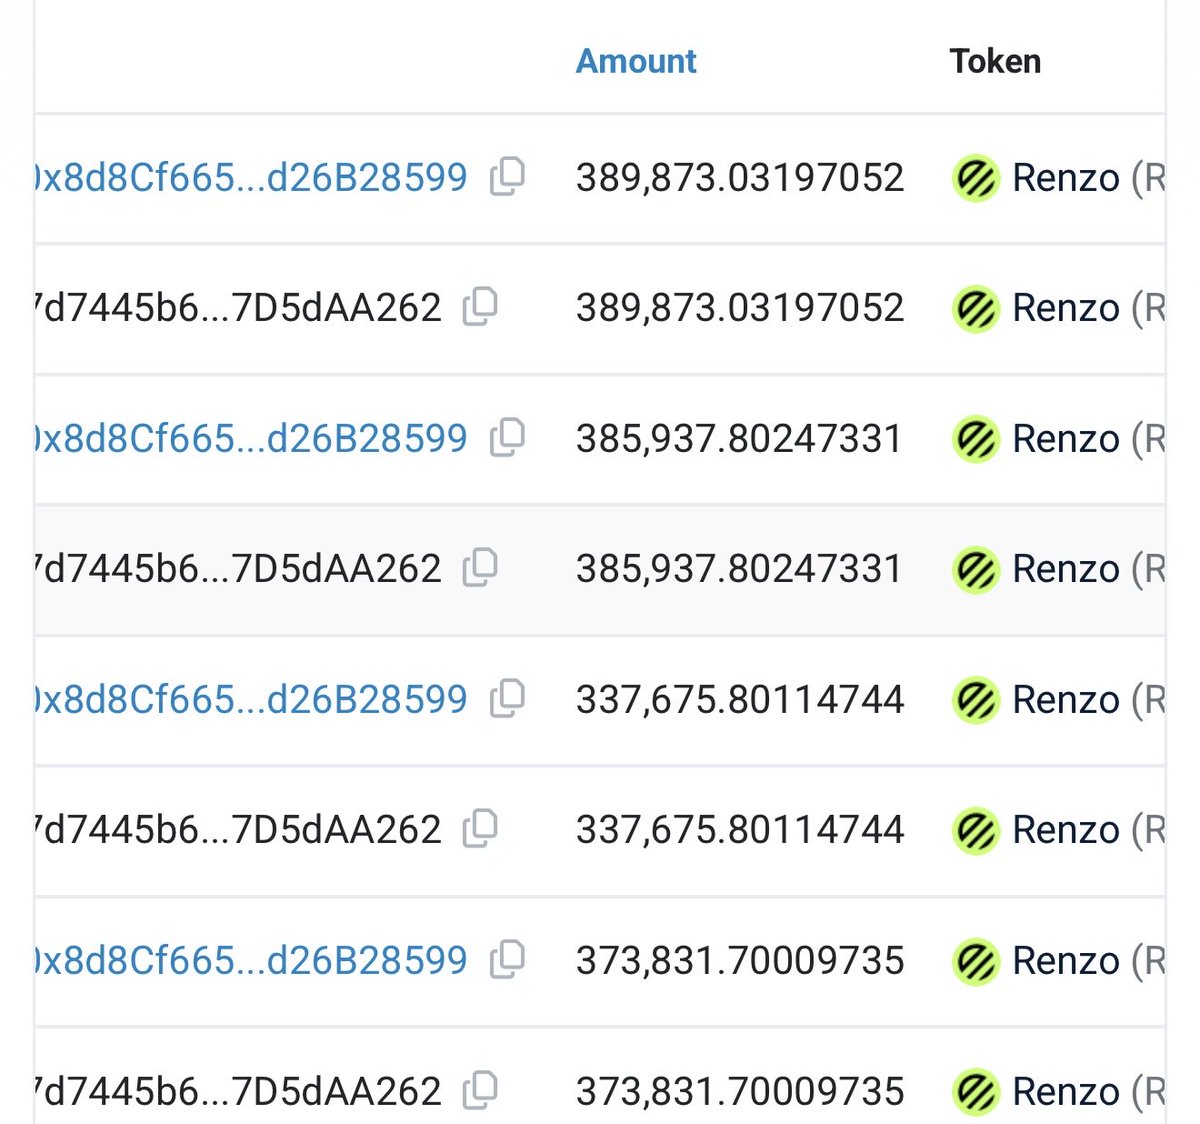The image size is (1200, 1124).
Task: Copy address 7d7445b6 beside amount 389,873.03197052
Action: 481,306
